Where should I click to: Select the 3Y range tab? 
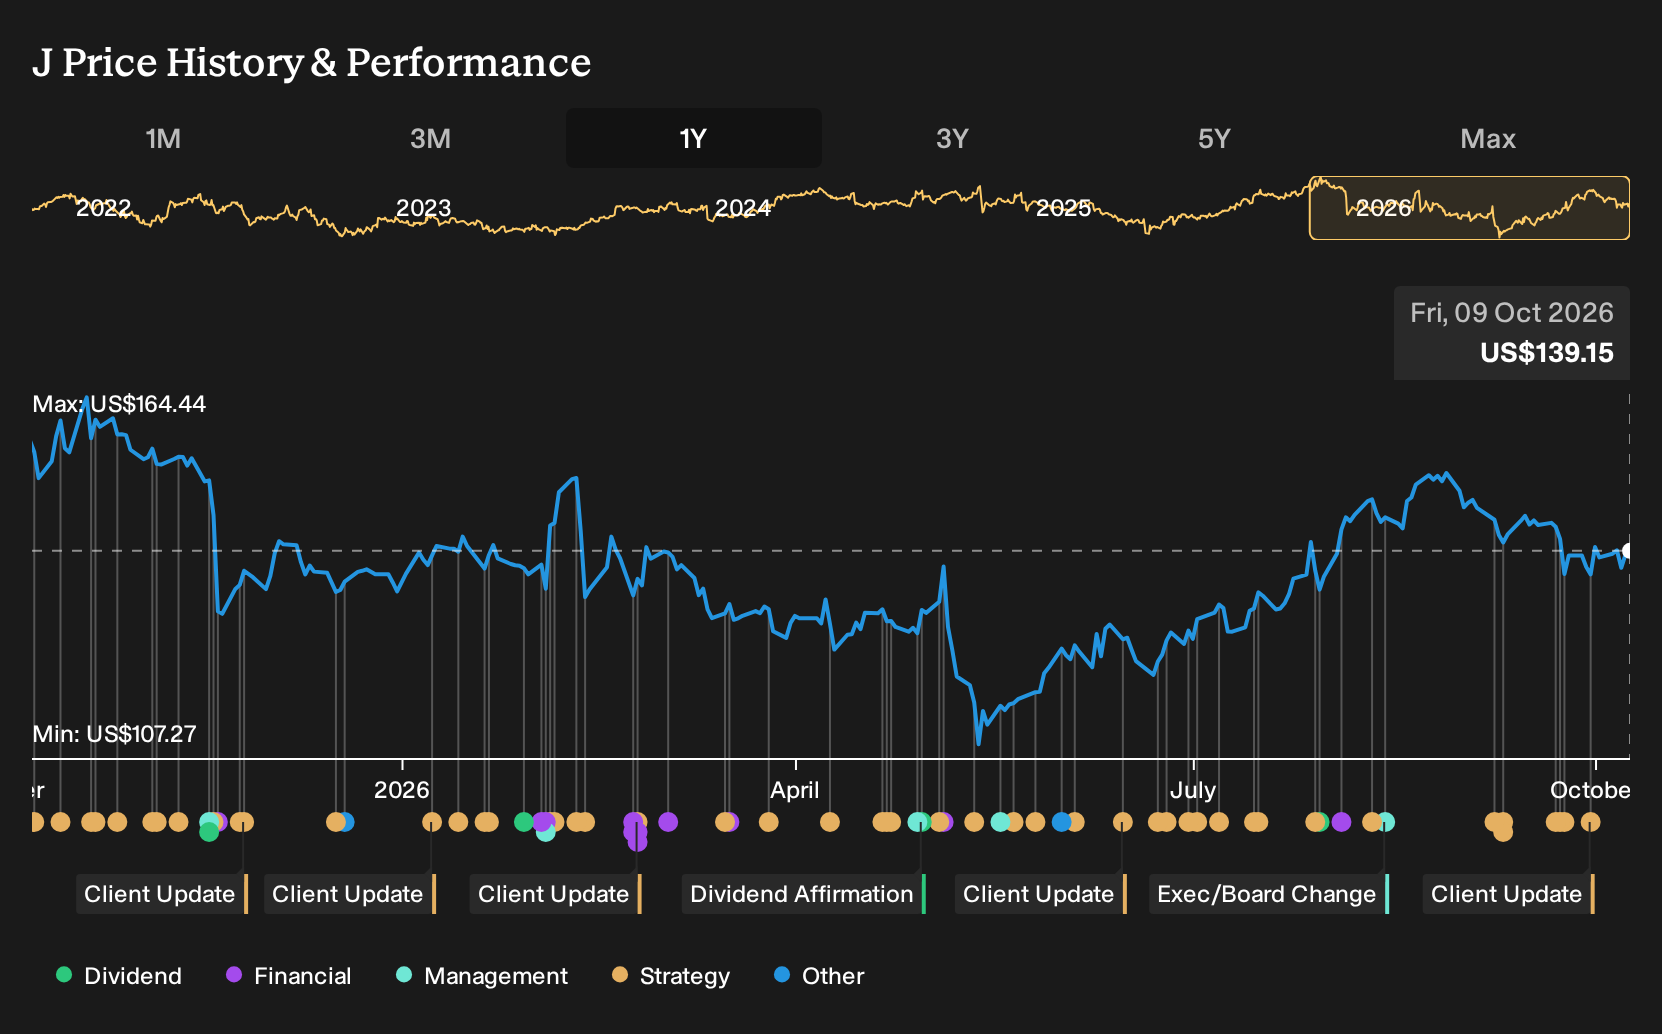tap(952, 138)
